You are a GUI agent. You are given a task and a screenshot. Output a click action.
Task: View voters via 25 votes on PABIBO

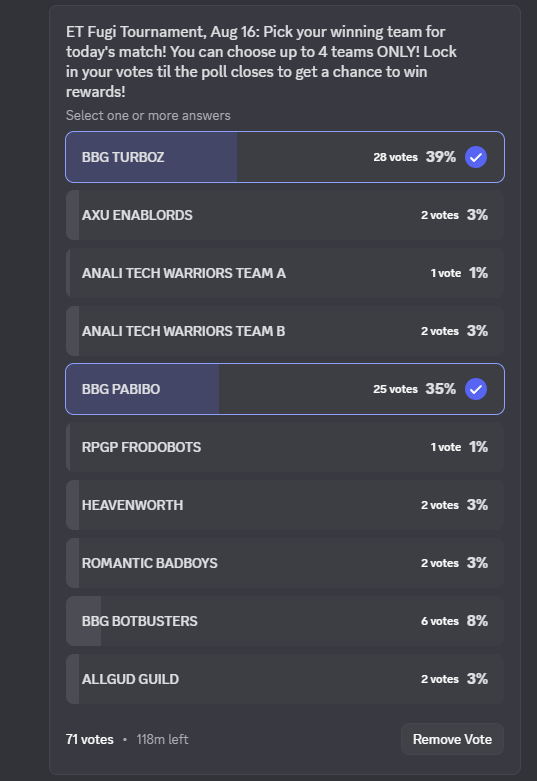pos(396,389)
